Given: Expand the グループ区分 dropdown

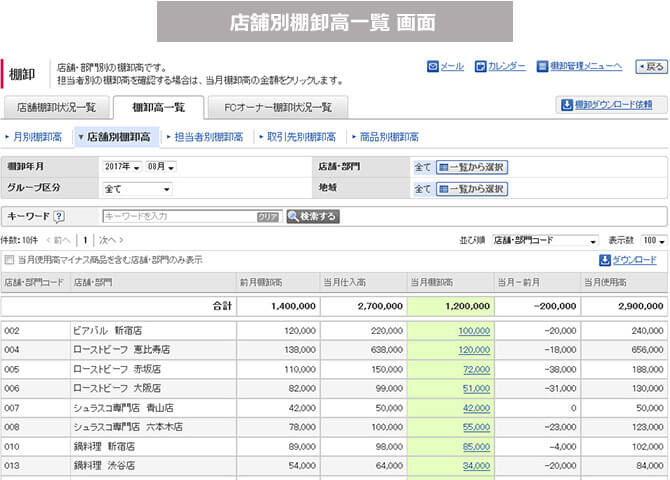Looking at the screenshot, I should (136, 188).
